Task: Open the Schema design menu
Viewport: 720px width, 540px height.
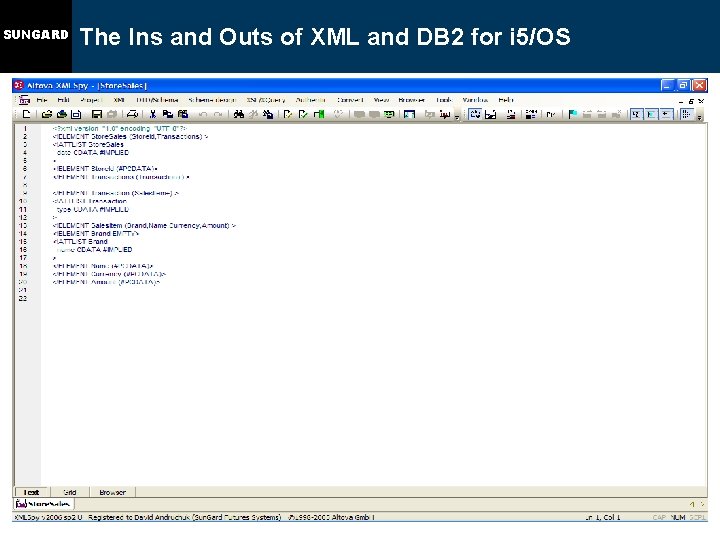Action: 212,100
